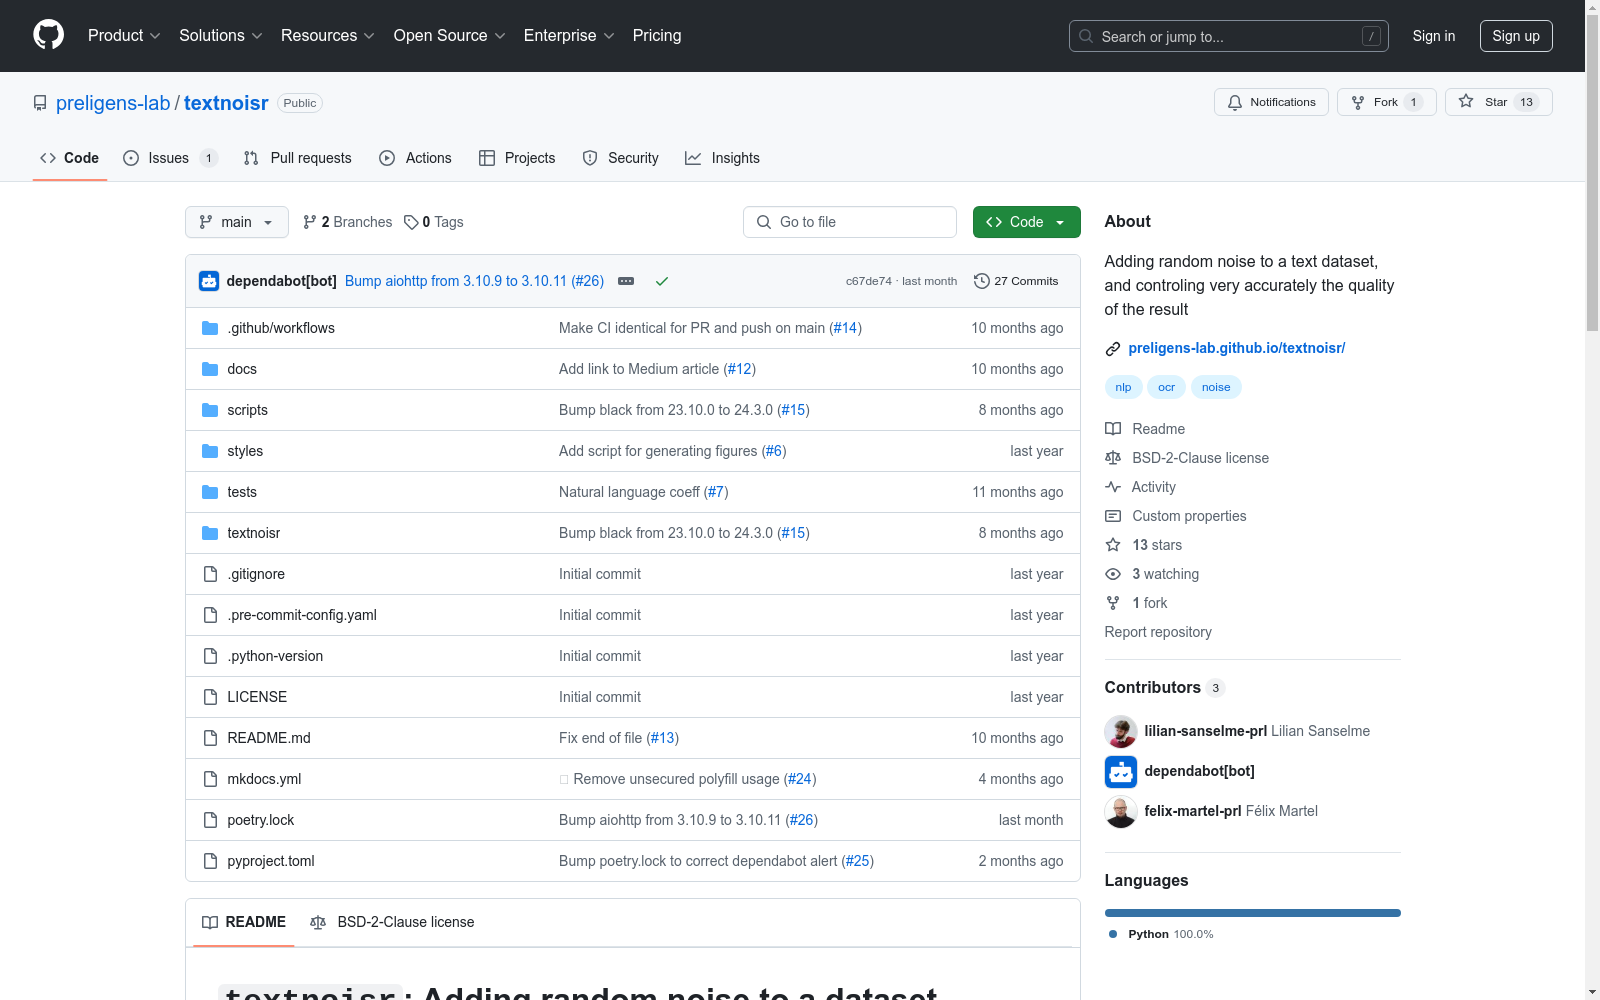Open the preligens-lab.github.io/textnoisr website link
Screen dimensions: 1600x1000
[1236, 348]
